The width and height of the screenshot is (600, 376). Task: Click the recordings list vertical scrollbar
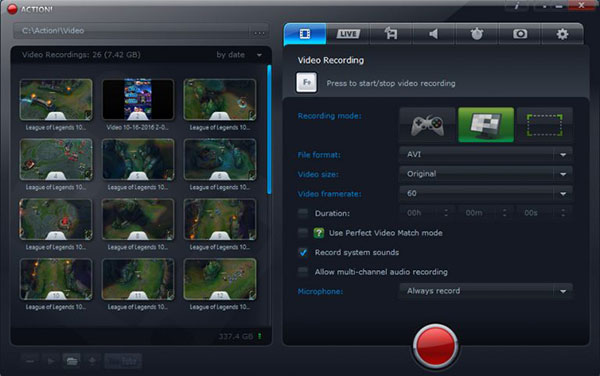[269, 129]
